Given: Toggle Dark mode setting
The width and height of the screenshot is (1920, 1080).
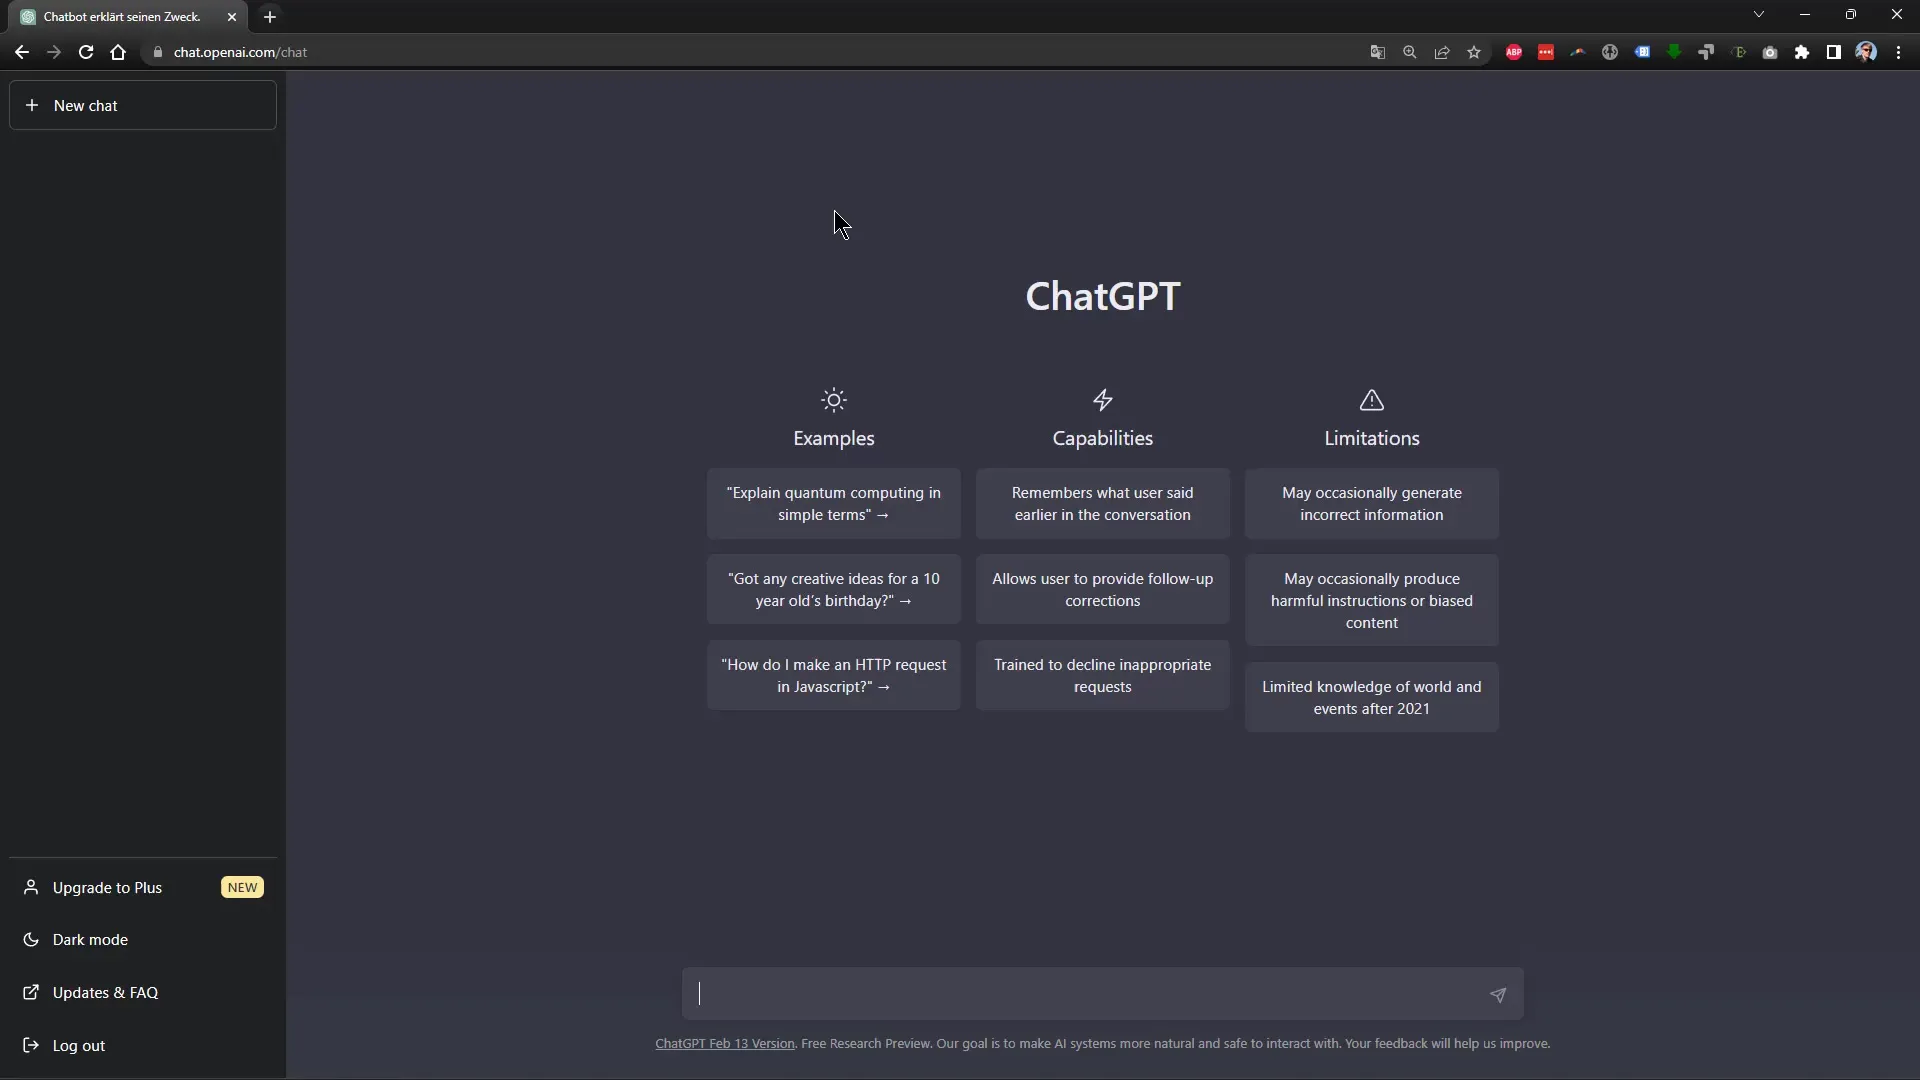Looking at the screenshot, I should click(90, 939).
